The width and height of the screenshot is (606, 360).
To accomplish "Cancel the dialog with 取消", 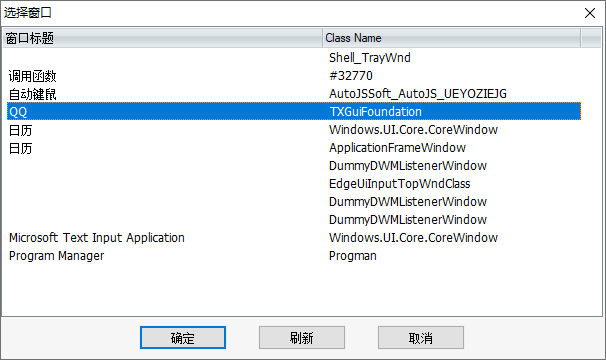I will point(421,338).
